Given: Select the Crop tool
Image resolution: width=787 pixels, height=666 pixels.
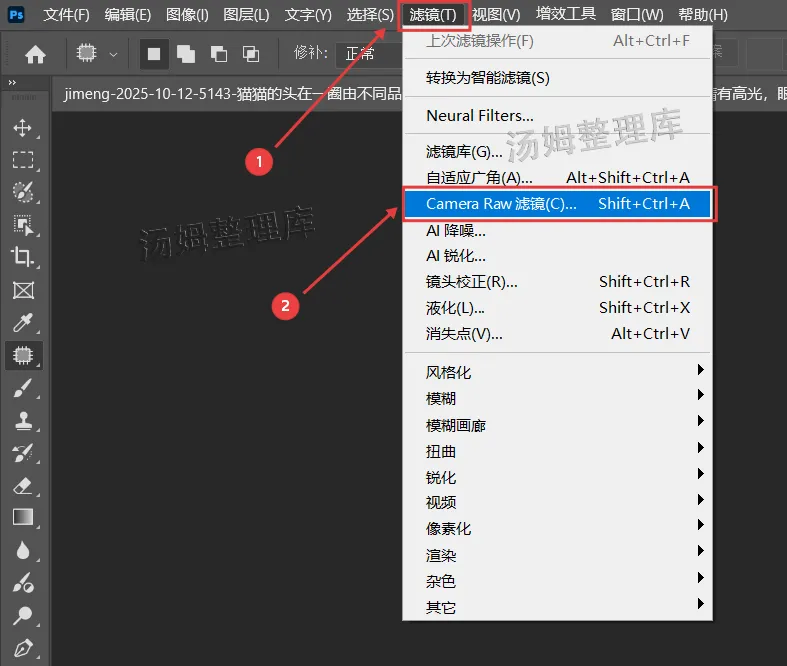Looking at the screenshot, I should (23, 256).
